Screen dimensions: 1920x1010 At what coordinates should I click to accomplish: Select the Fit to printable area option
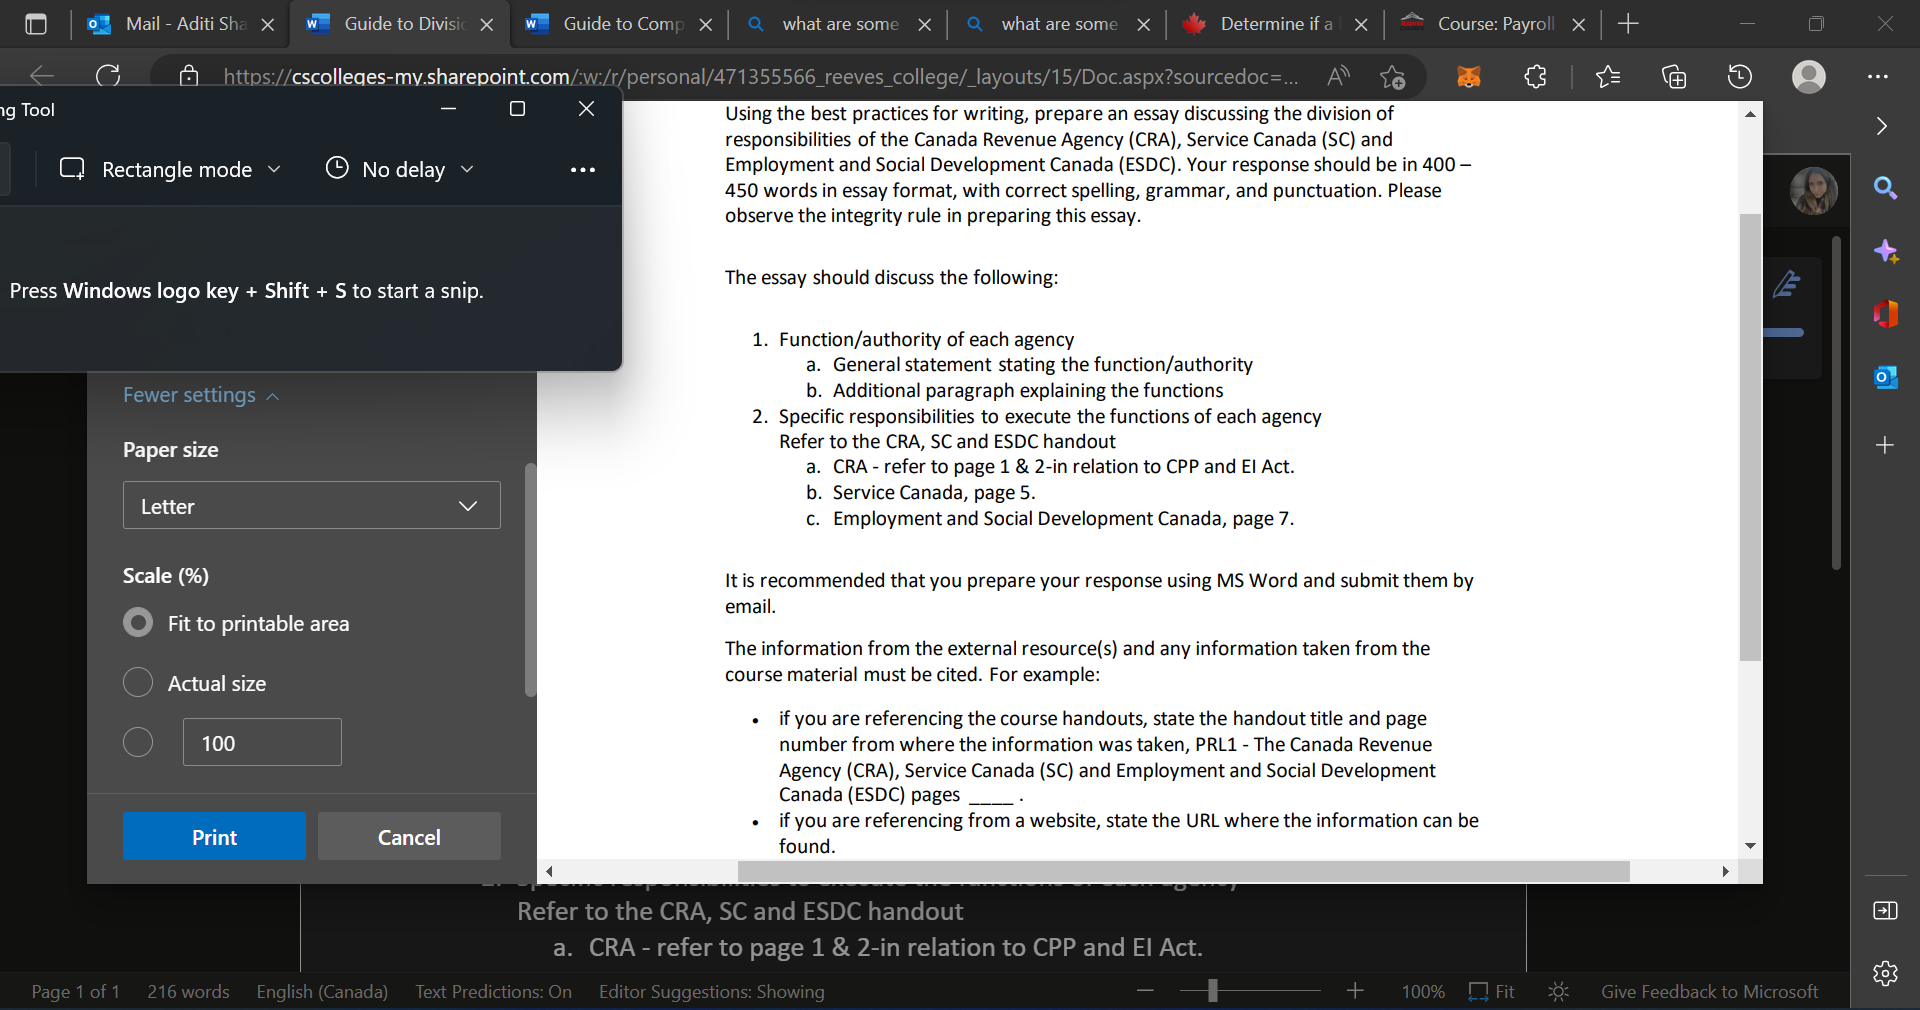pyautogui.click(x=138, y=623)
